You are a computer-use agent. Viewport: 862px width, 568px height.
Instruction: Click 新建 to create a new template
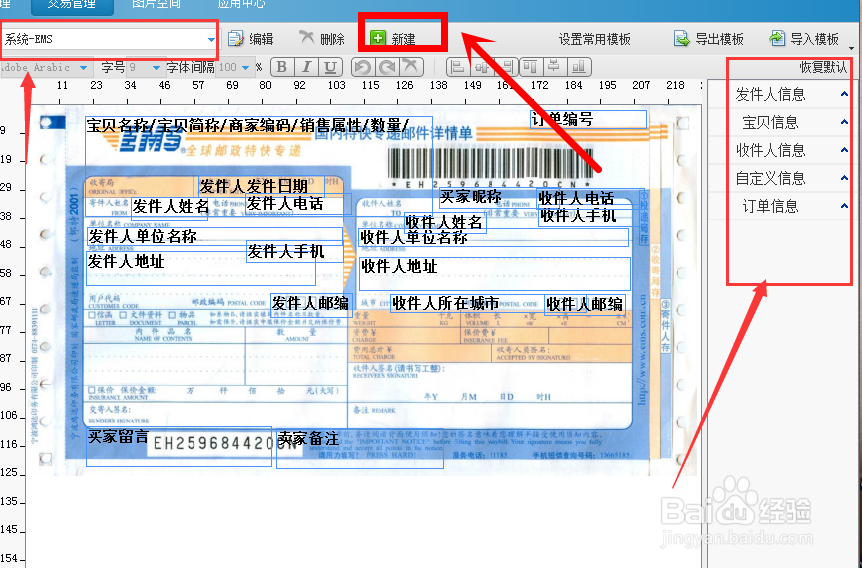pyautogui.click(x=393, y=39)
